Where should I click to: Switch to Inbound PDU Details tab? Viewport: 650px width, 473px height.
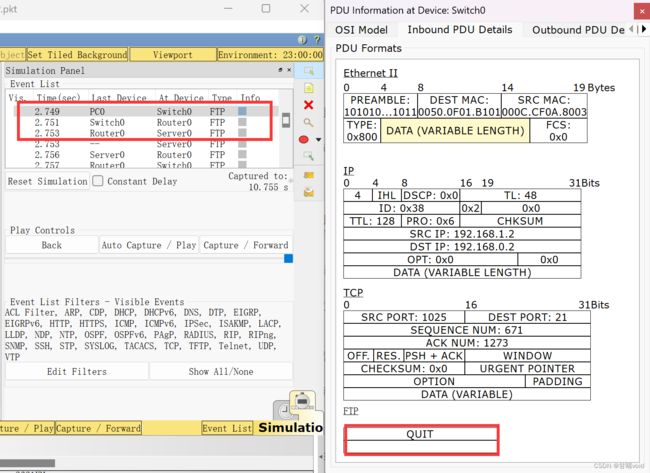[x=460, y=30]
